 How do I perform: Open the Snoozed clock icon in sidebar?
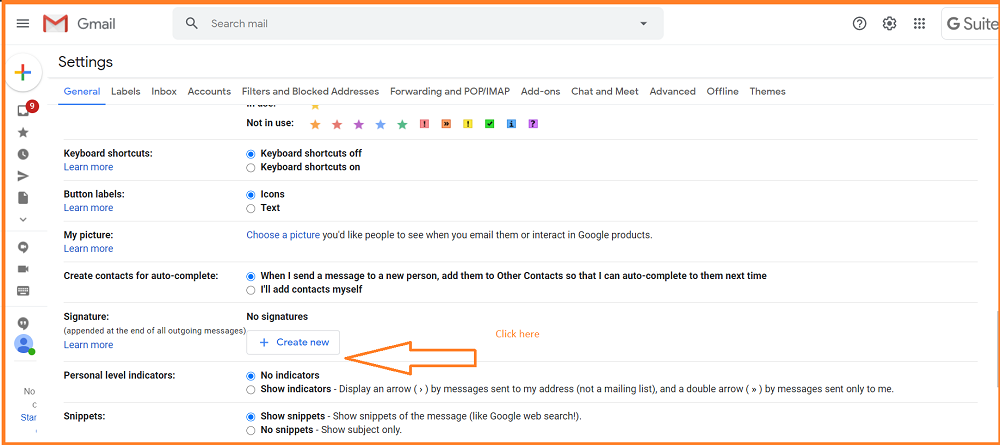click(x=23, y=154)
